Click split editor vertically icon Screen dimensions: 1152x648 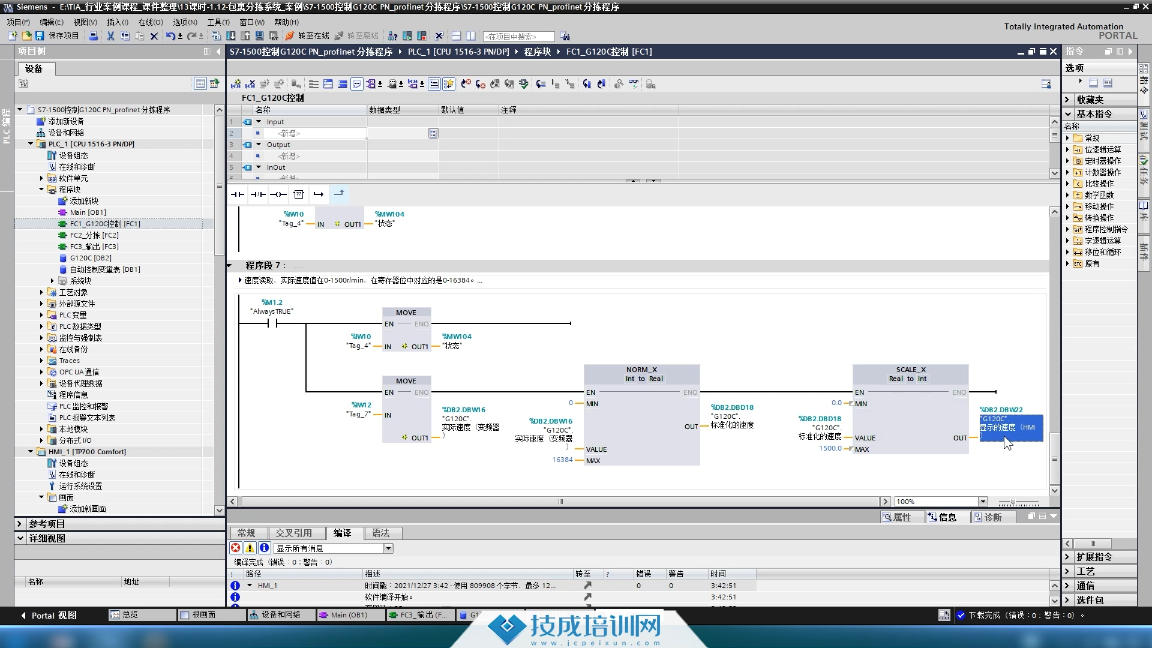(x=471, y=35)
